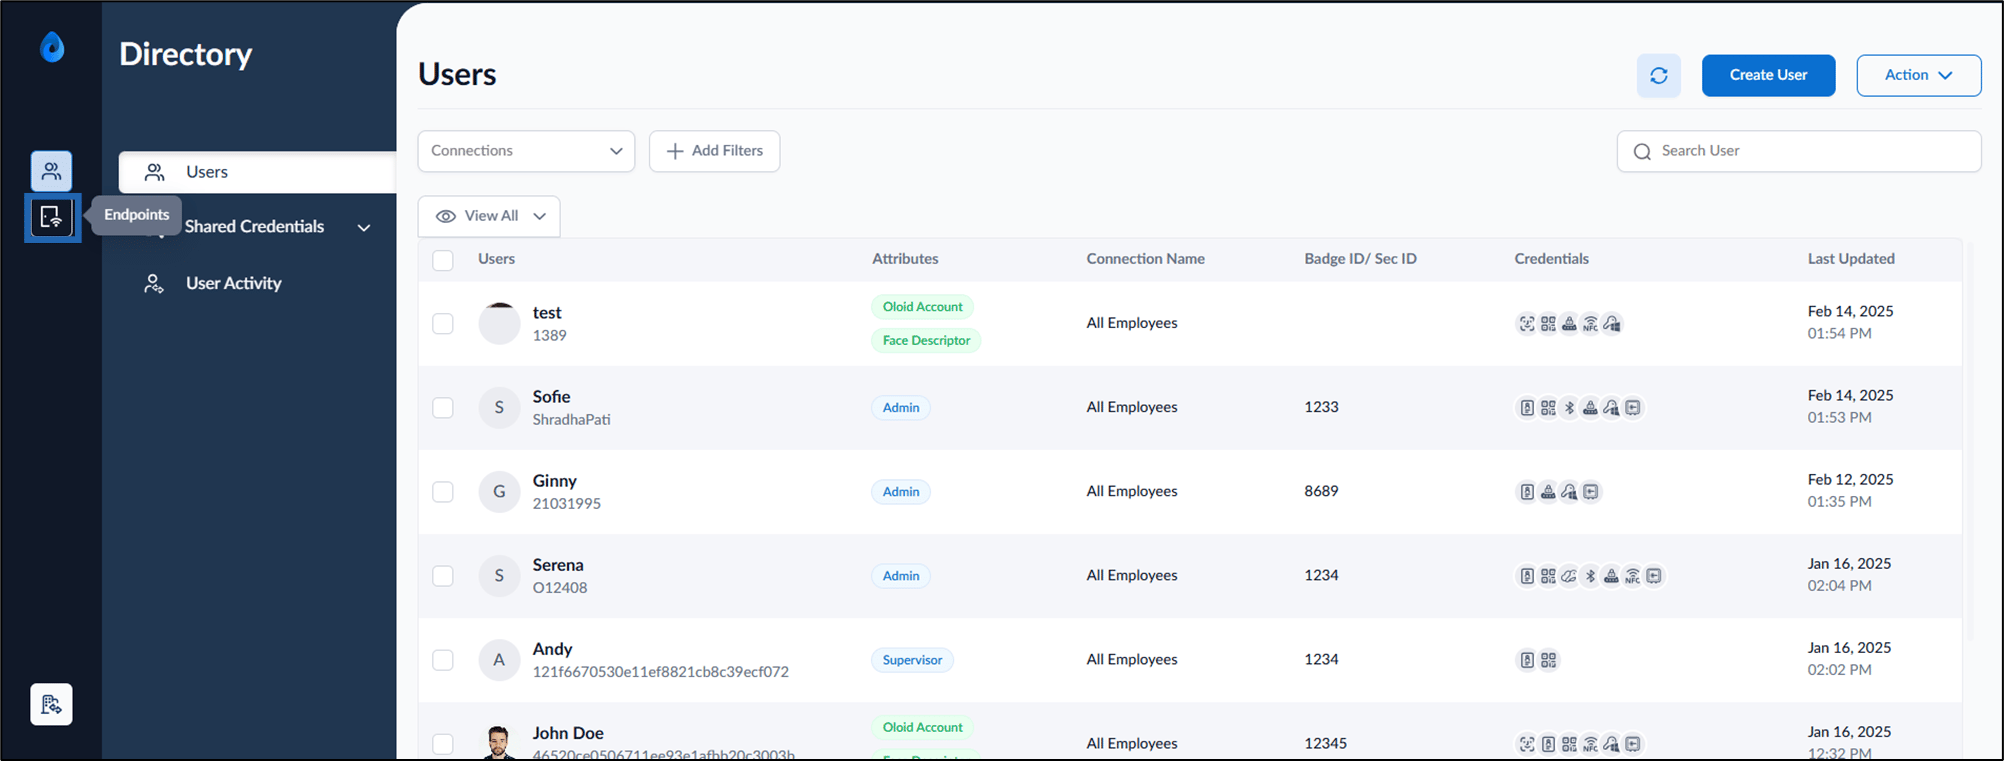Click the Badge ID/ Sec ID header

click(x=1360, y=259)
